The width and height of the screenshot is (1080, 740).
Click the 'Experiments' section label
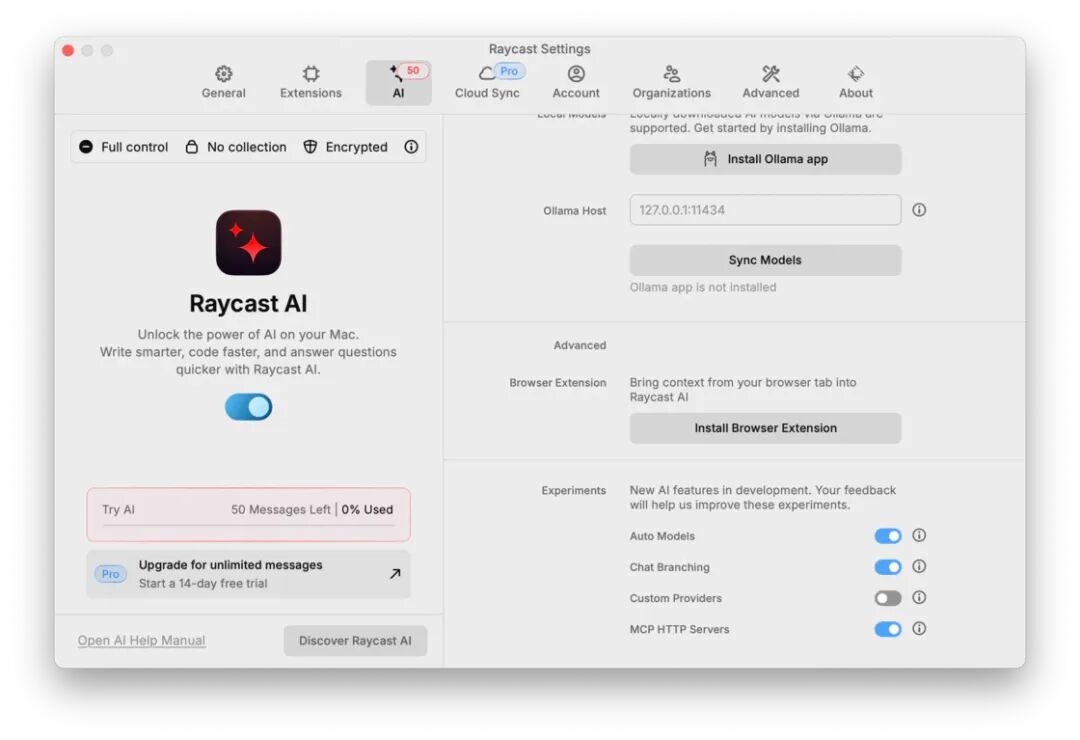pyautogui.click(x=574, y=491)
